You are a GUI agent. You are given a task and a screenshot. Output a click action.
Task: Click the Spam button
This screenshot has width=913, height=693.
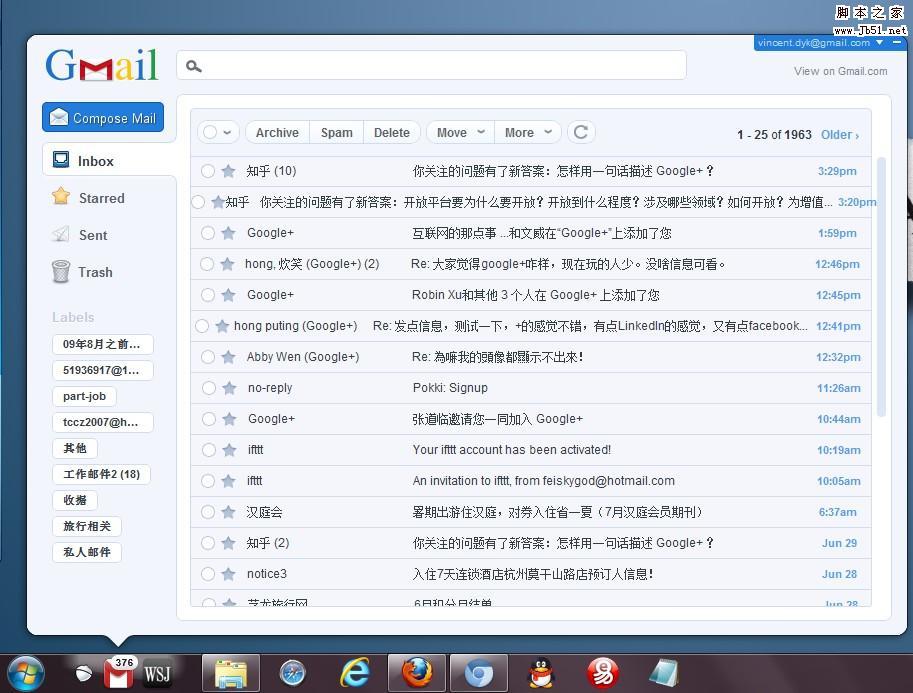coord(337,132)
